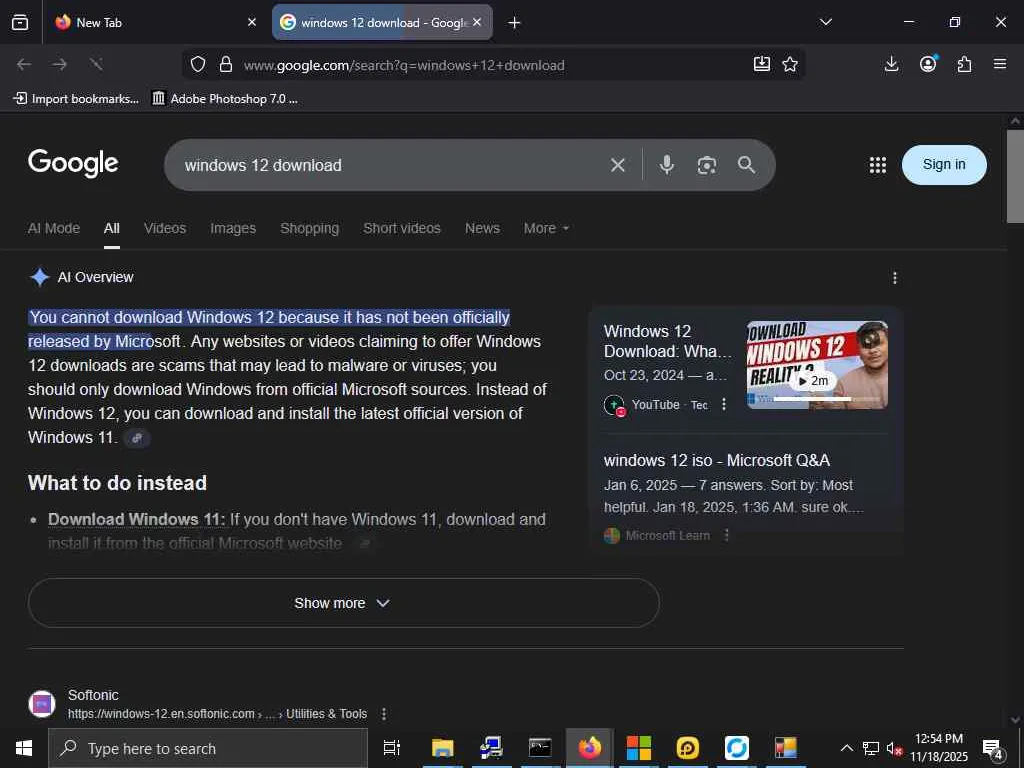Screen dimensions: 1024x768
Task: Open Firefox hamburger application menu
Action: tap(1000, 64)
